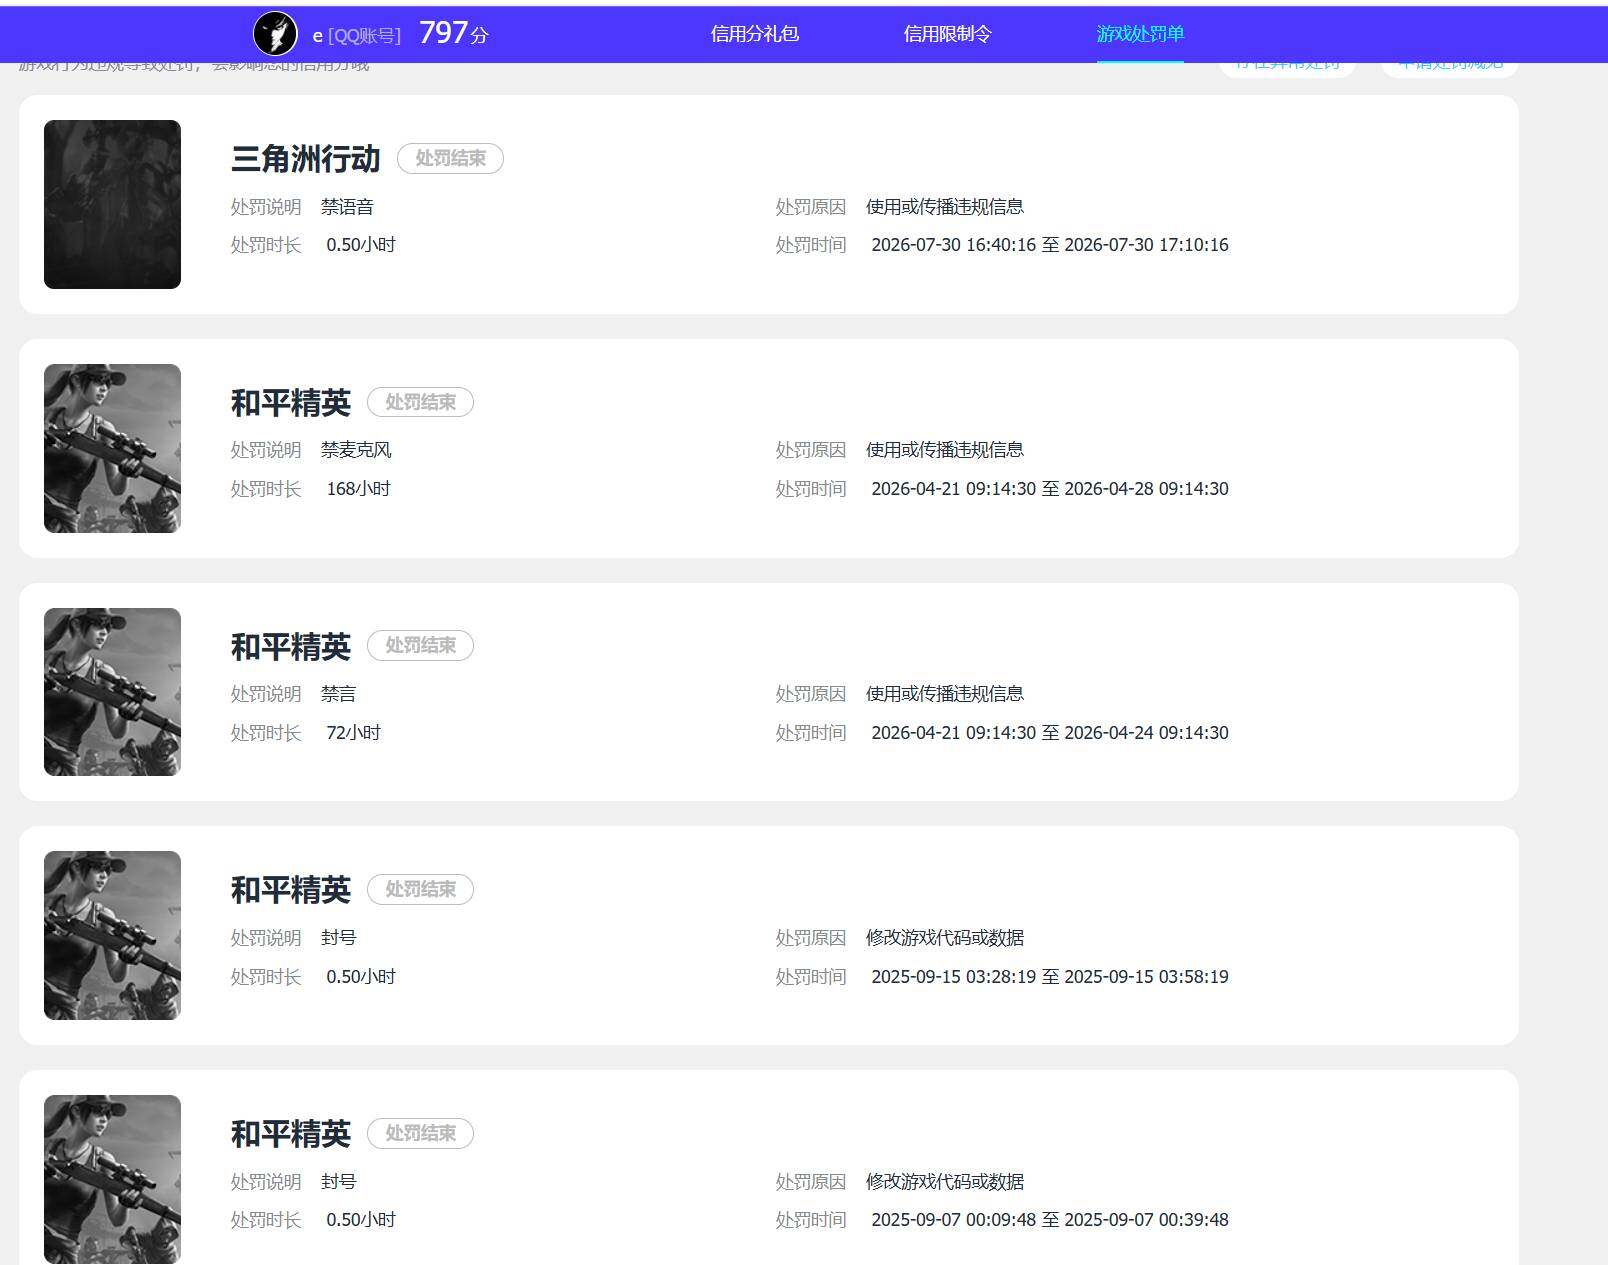The image size is (1608, 1265).
Task: Click 封号 on the 2025-09-07 card
Action: click(338, 1182)
